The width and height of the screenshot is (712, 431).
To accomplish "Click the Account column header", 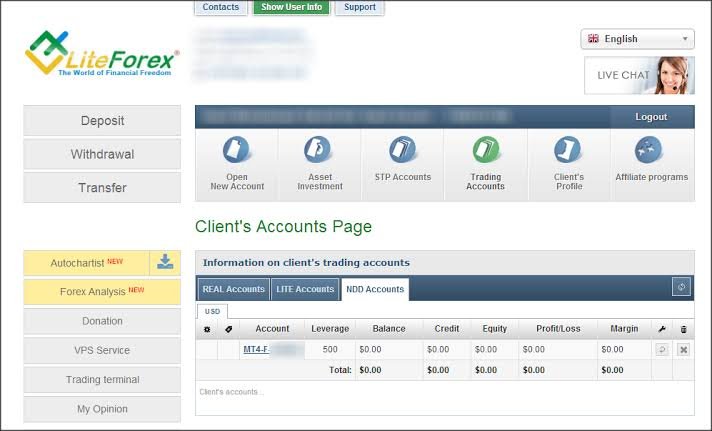I will tap(272, 329).
